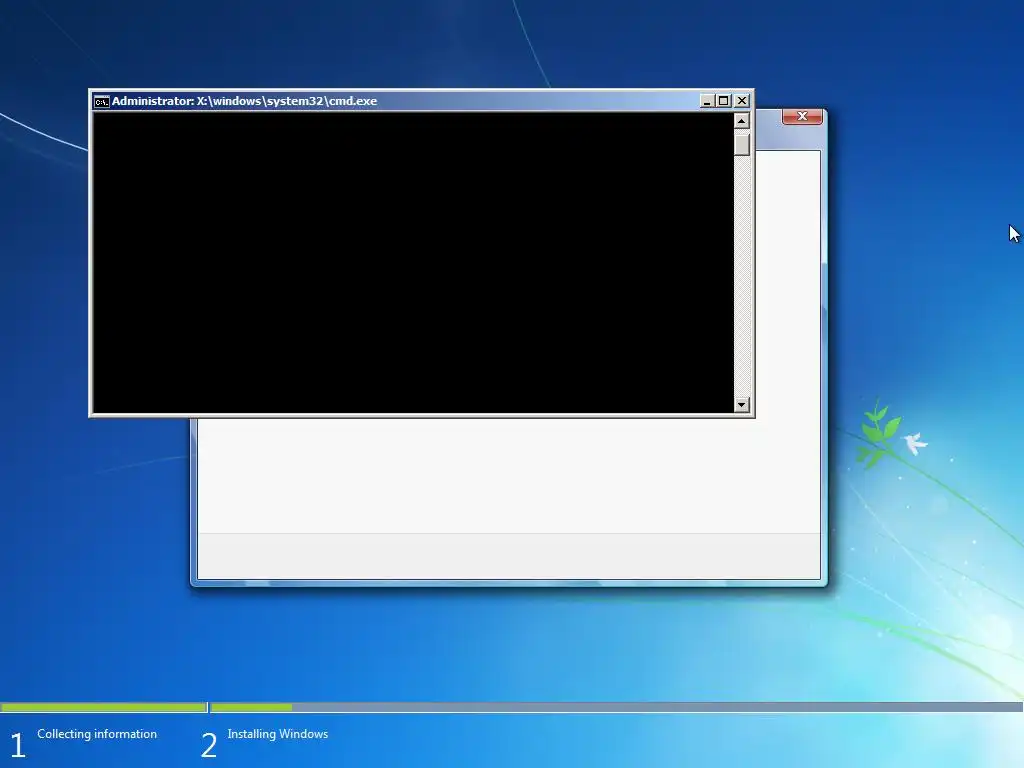Click the 'Collecting information' step label
The image size is (1024, 768).
(x=97, y=734)
